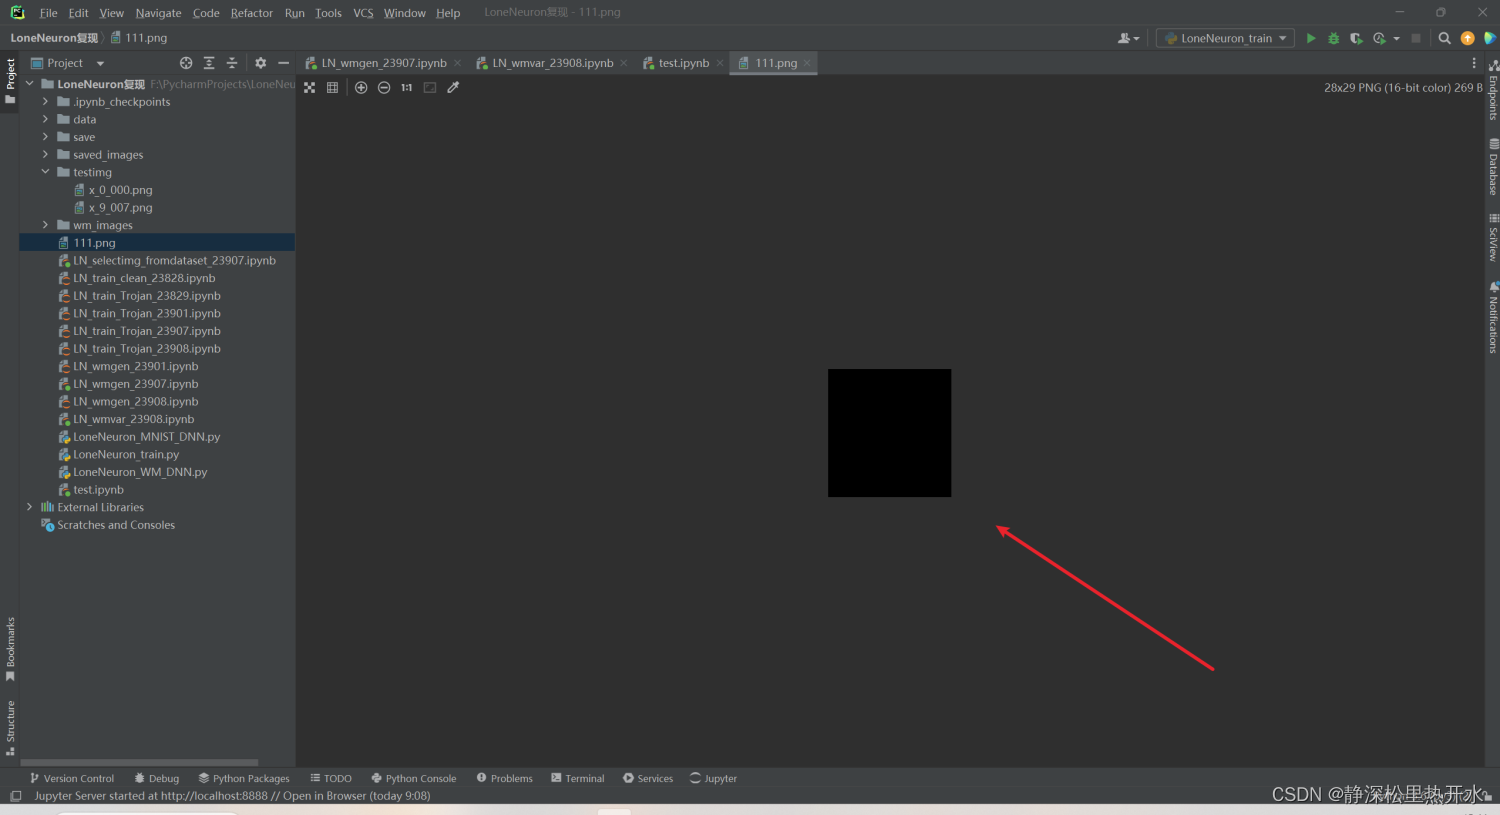Expand the wm_images folder
The width and height of the screenshot is (1500, 815).
45,225
